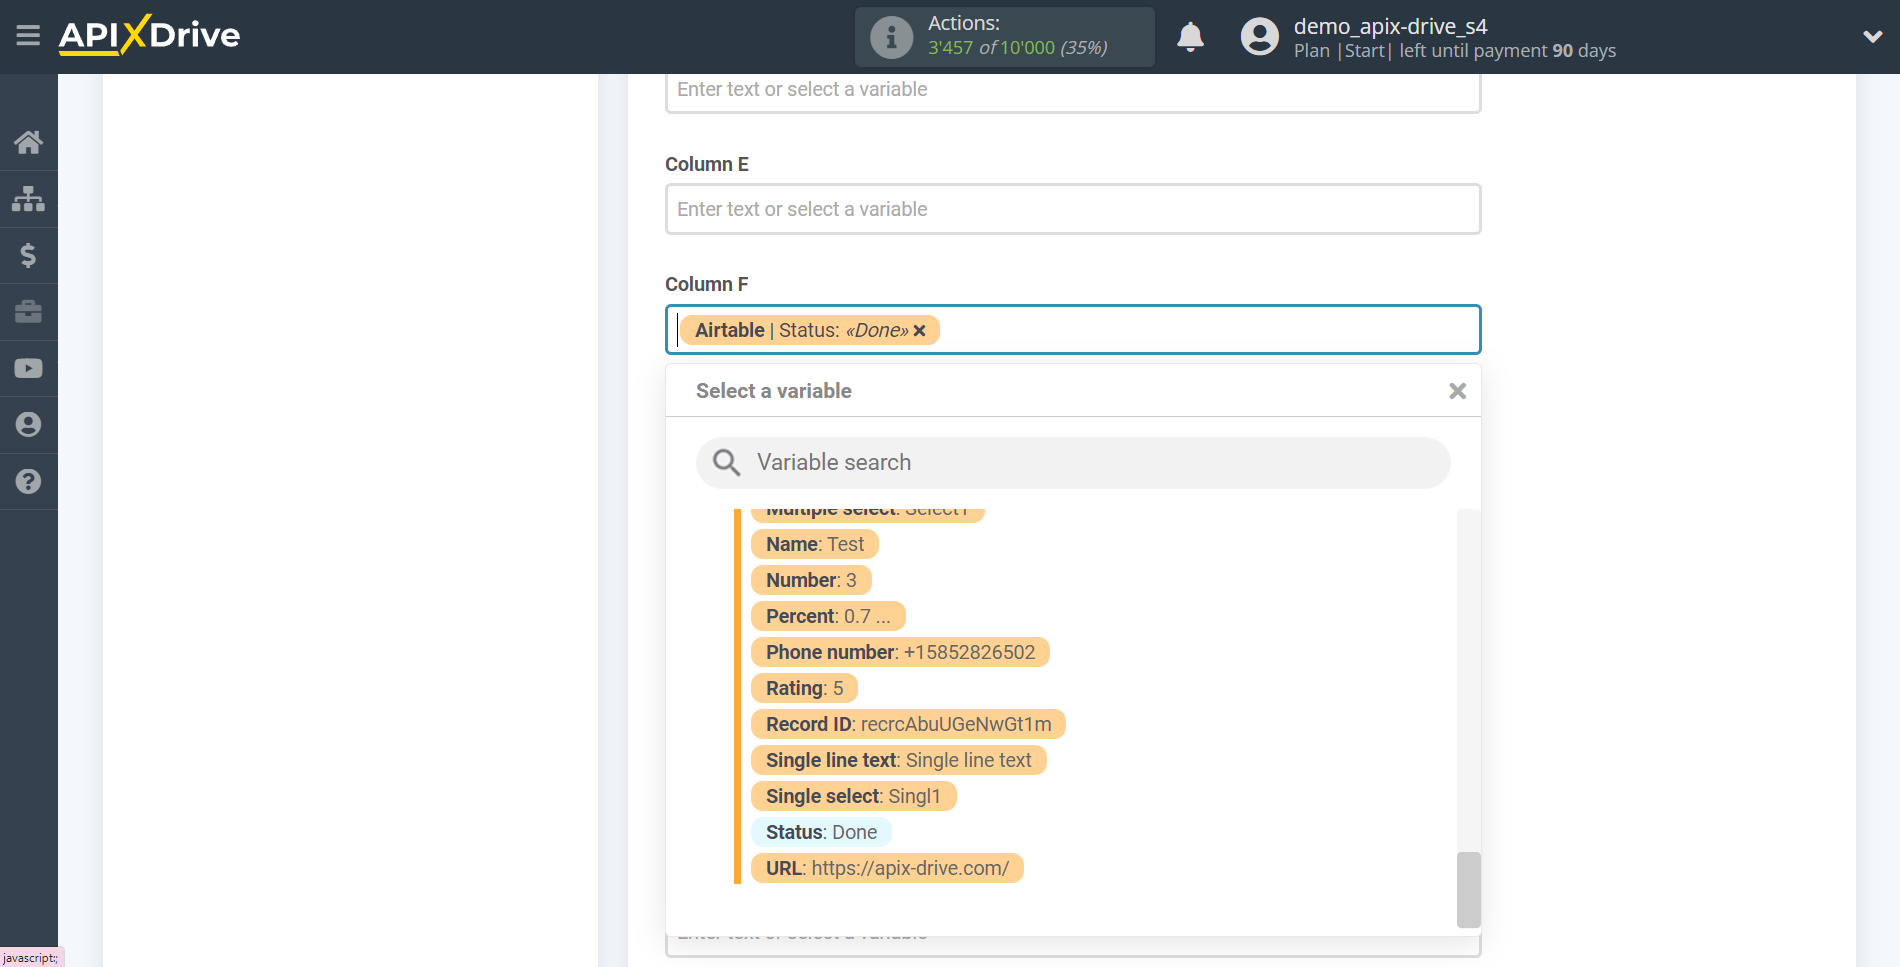Expand account dropdown chevron
Viewport: 1900px width, 967px height.
(1872, 37)
